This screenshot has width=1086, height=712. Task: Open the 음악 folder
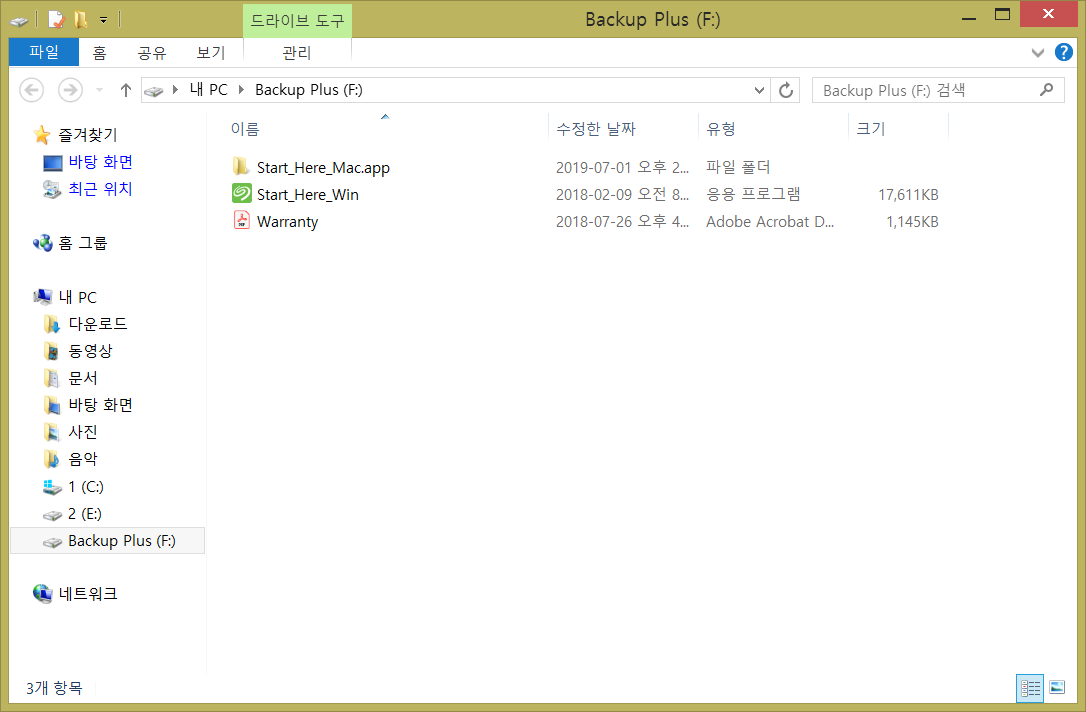point(82,459)
